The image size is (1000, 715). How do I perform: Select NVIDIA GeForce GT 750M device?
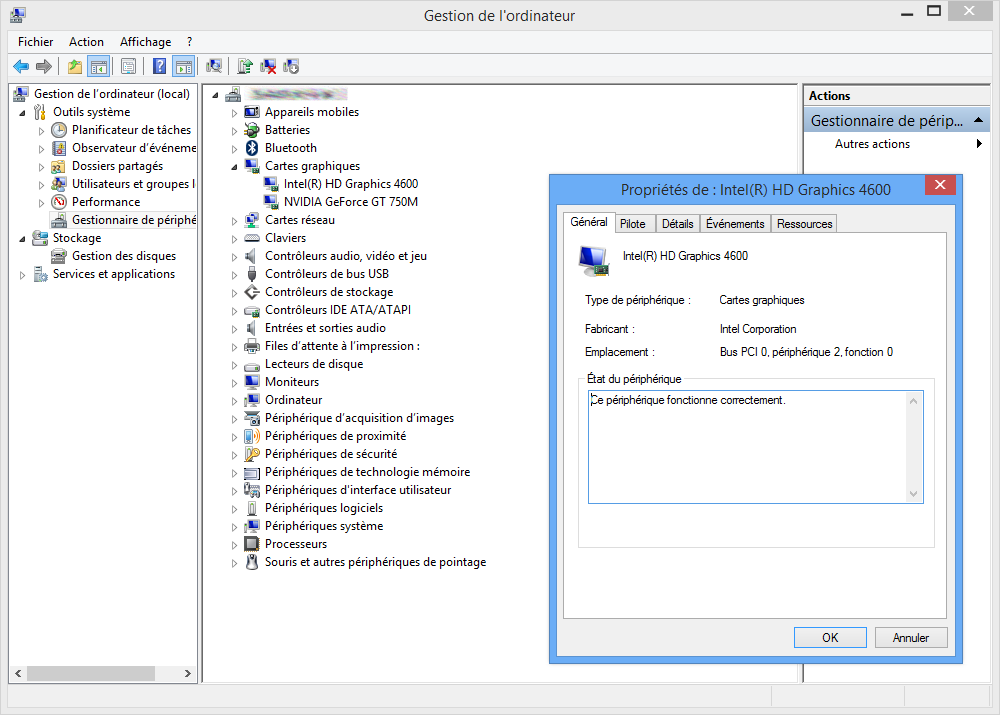tap(350, 202)
